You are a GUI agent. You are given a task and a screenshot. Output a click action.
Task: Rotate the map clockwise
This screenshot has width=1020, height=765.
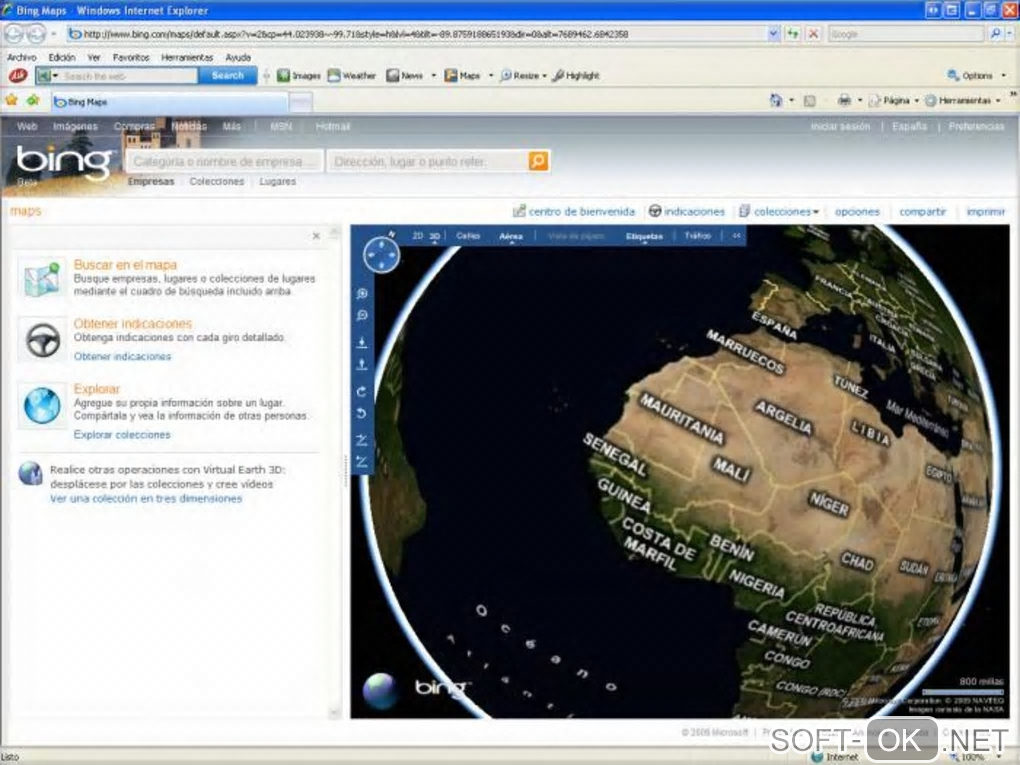click(x=362, y=391)
